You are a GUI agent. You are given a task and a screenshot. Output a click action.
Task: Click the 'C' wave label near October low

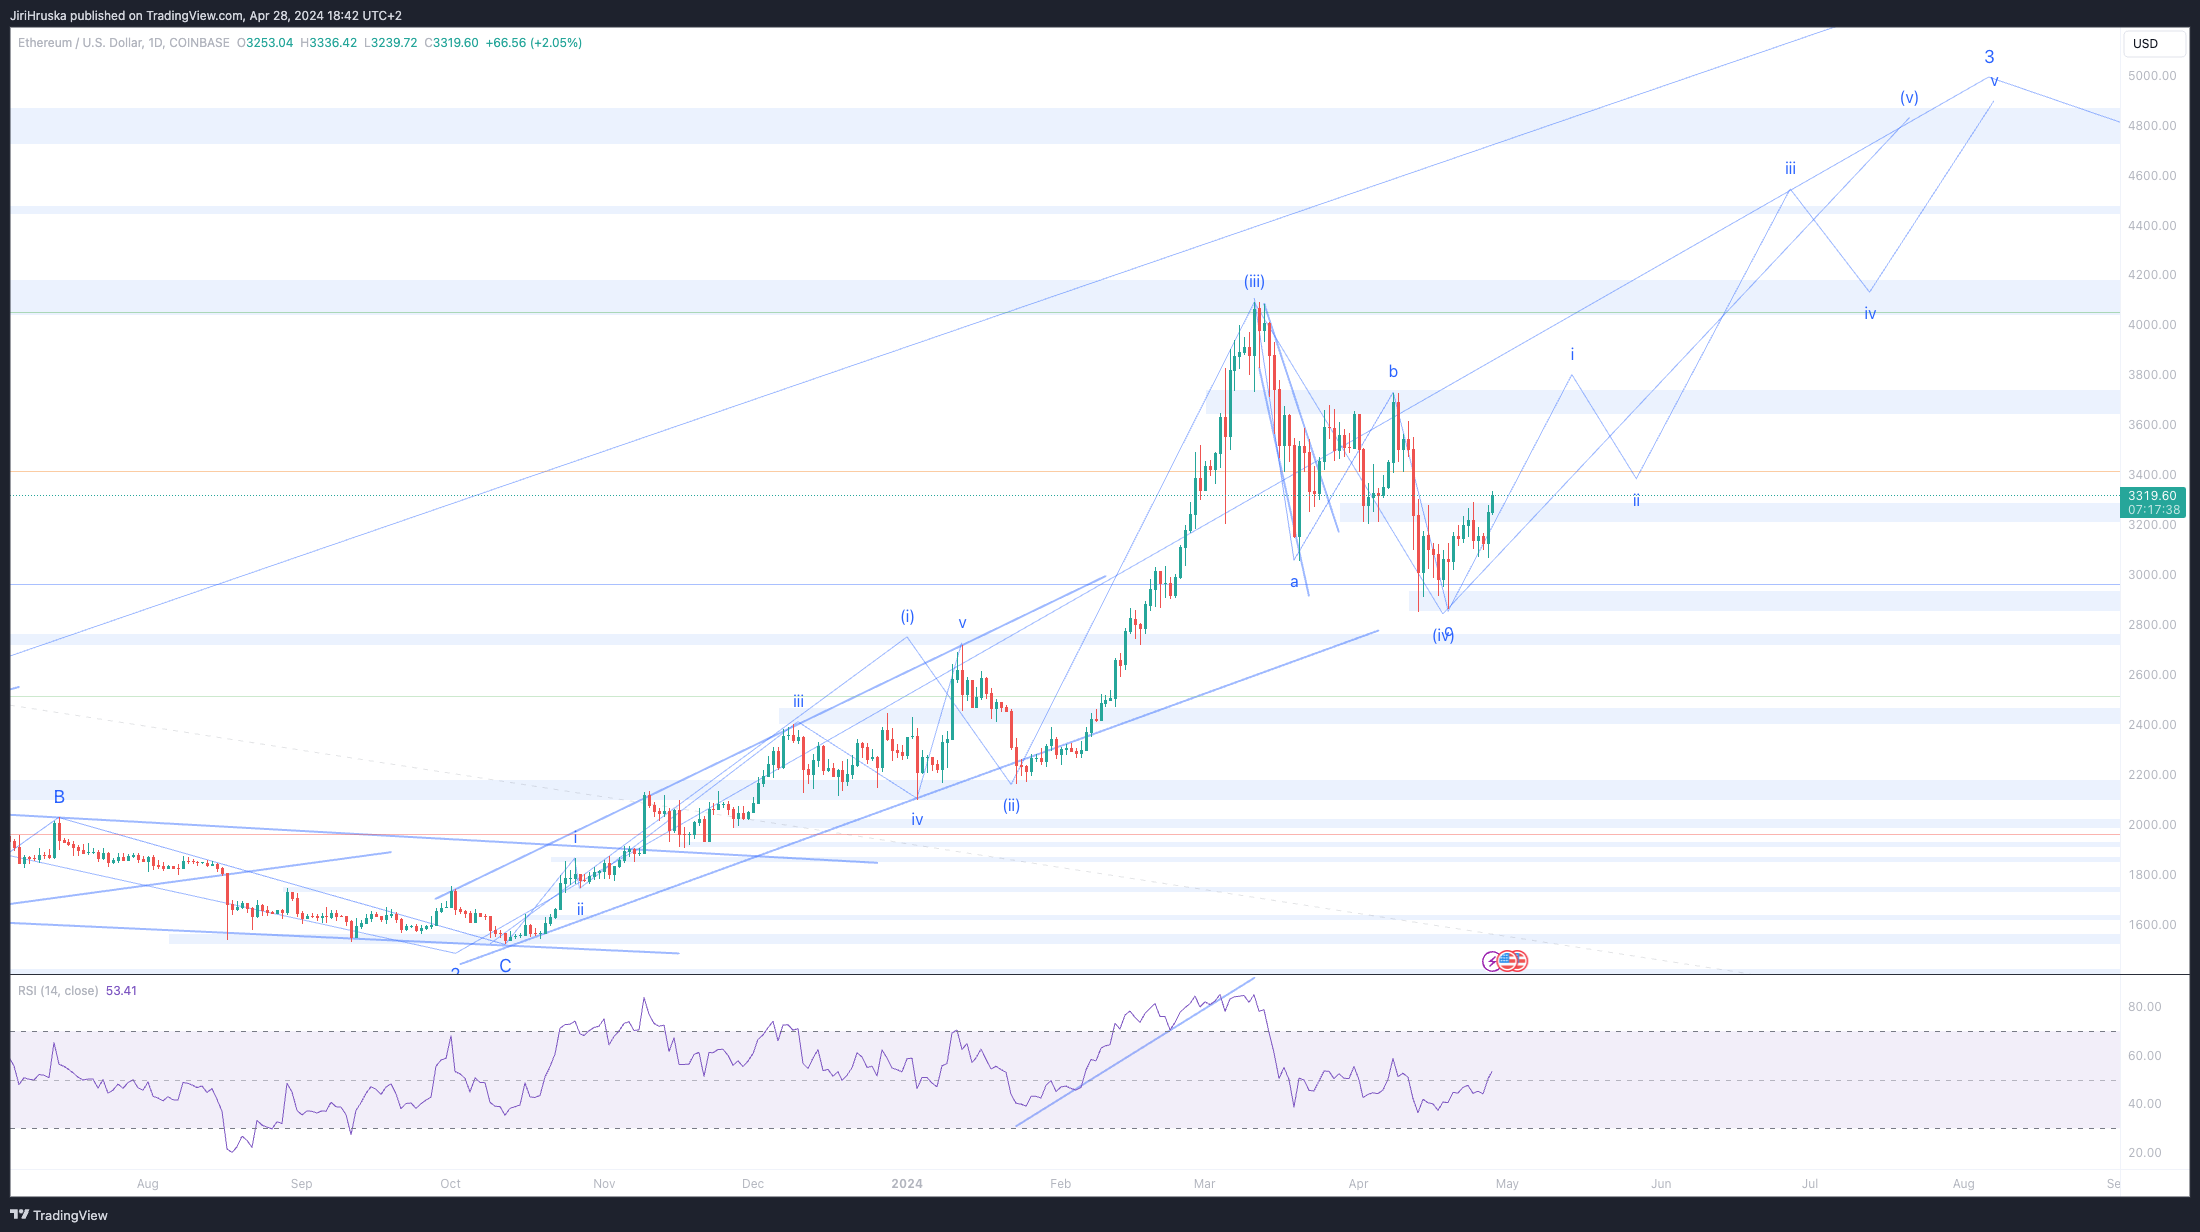pos(505,966)
